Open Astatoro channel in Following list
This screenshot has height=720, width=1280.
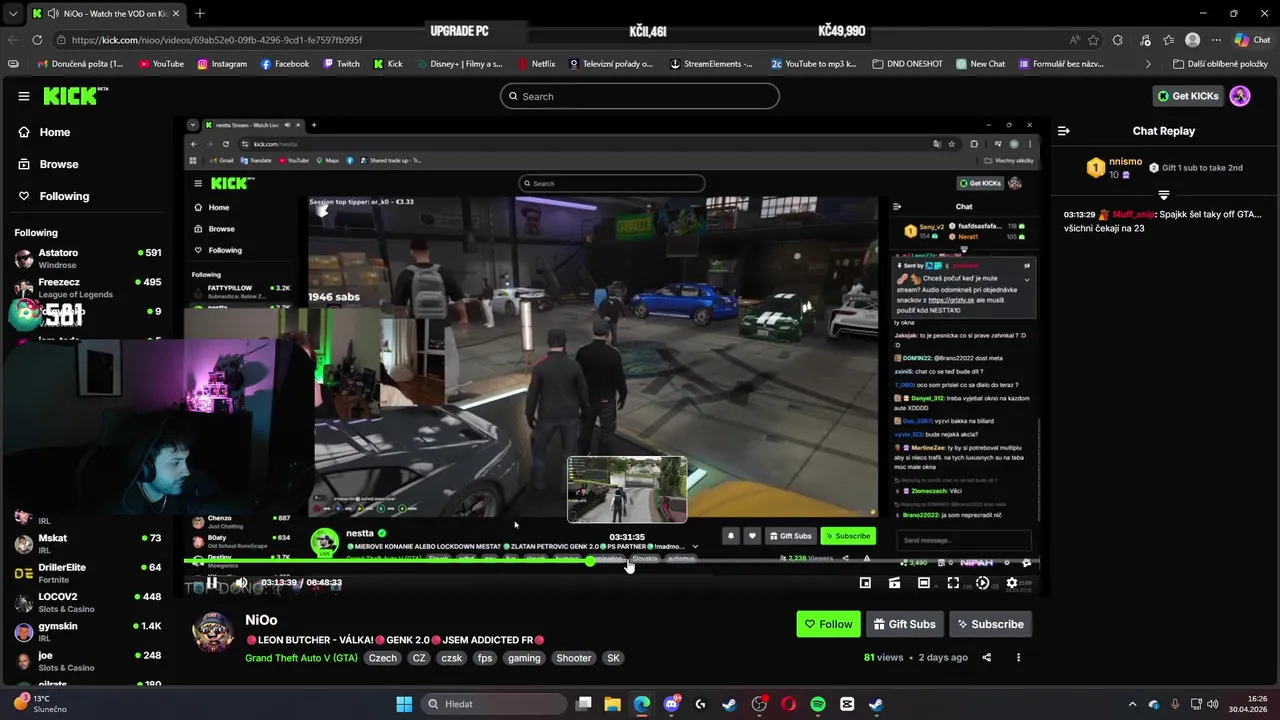pyautogui.click(x=87, y=258)
